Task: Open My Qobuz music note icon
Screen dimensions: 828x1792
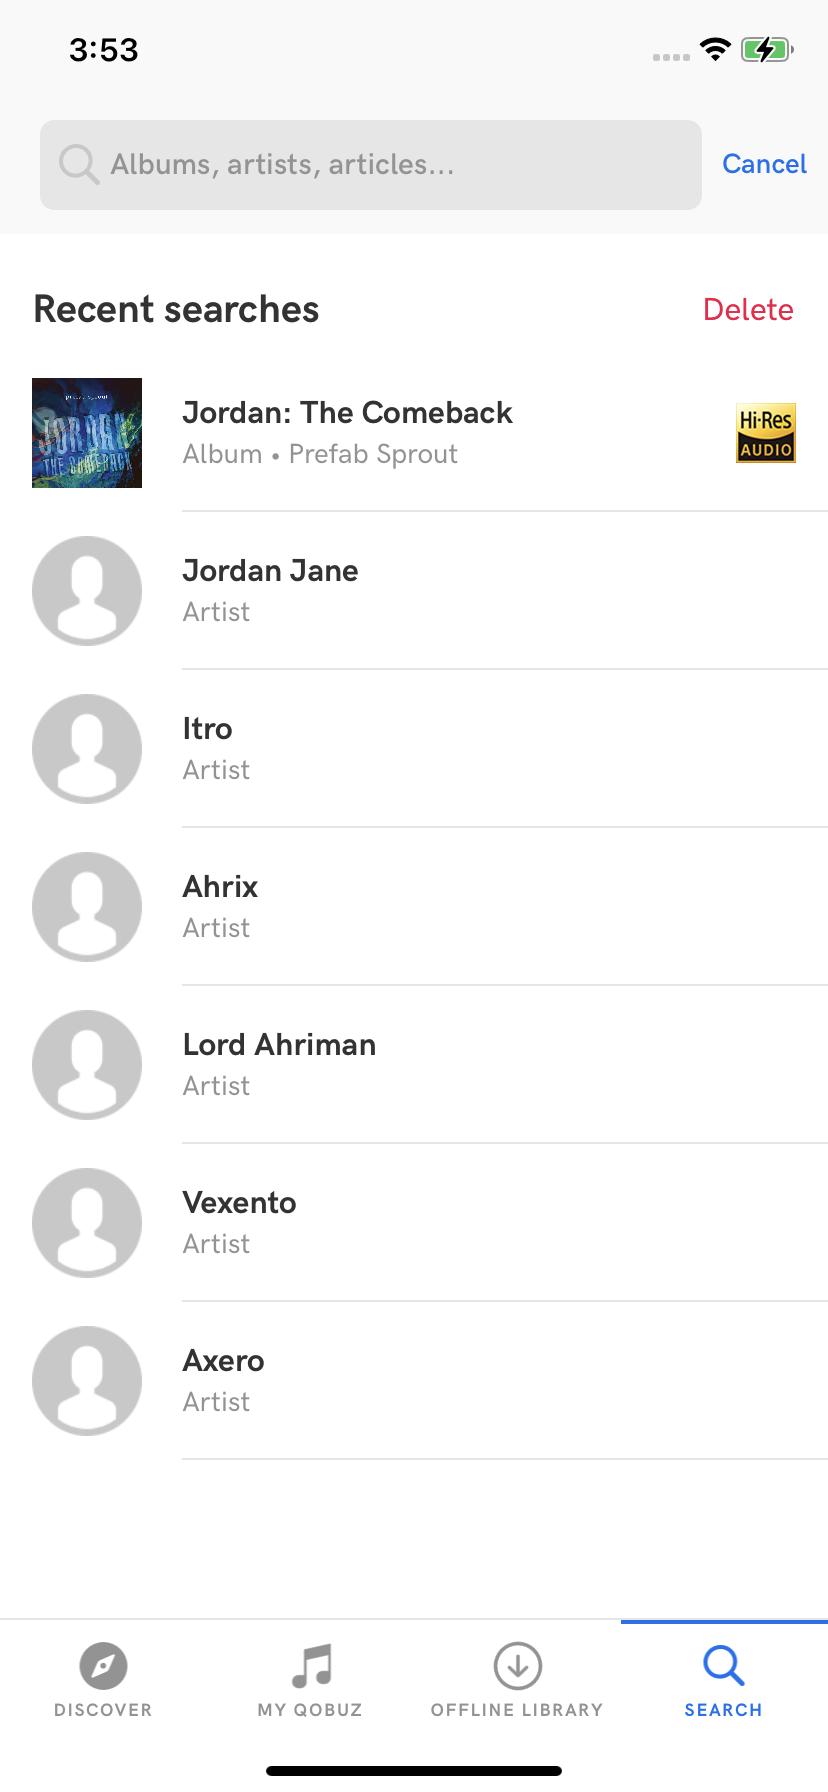Action: click(311, 1666)
